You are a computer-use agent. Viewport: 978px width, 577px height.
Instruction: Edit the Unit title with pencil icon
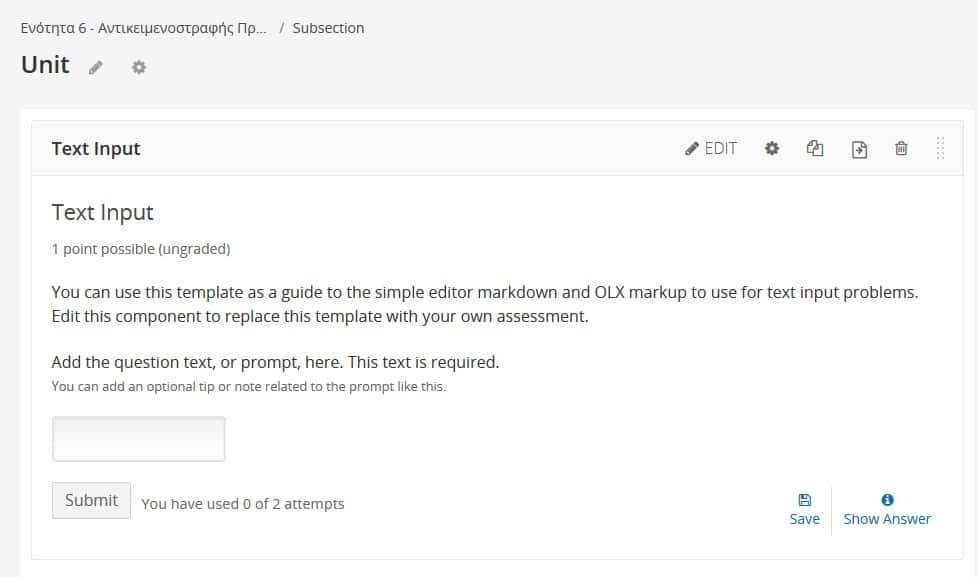click(95, 67)
